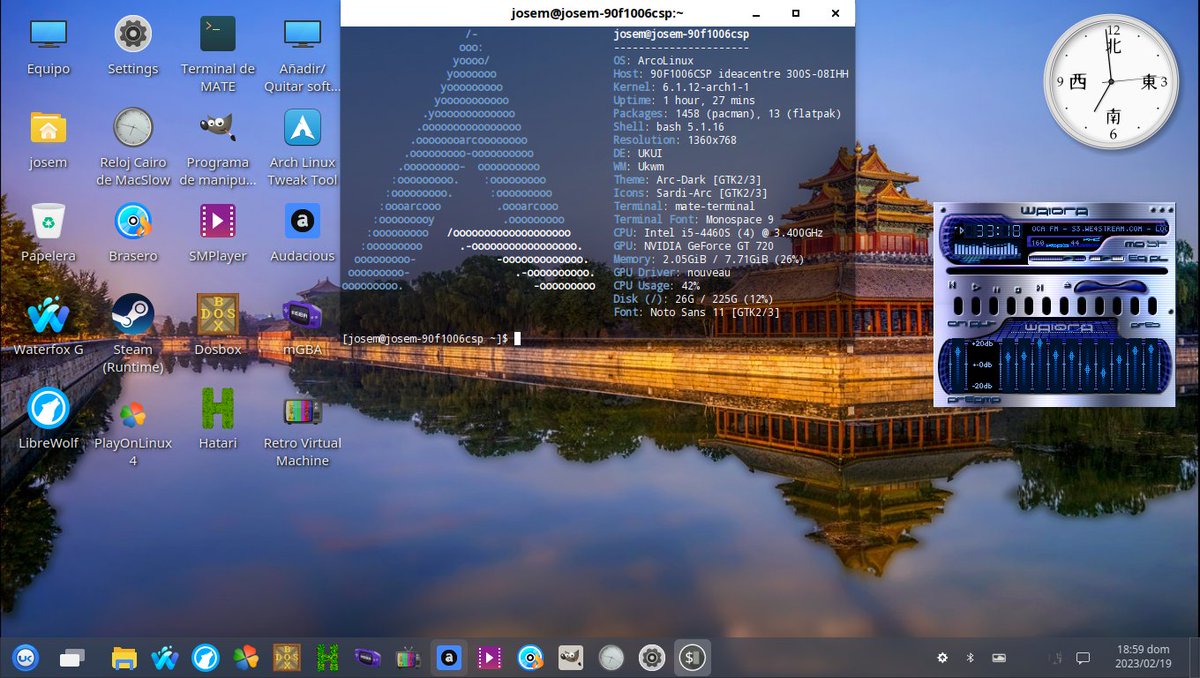1200x678 pixels.
Task: Launch Hatari from the desktop
Action: (218, 420)
